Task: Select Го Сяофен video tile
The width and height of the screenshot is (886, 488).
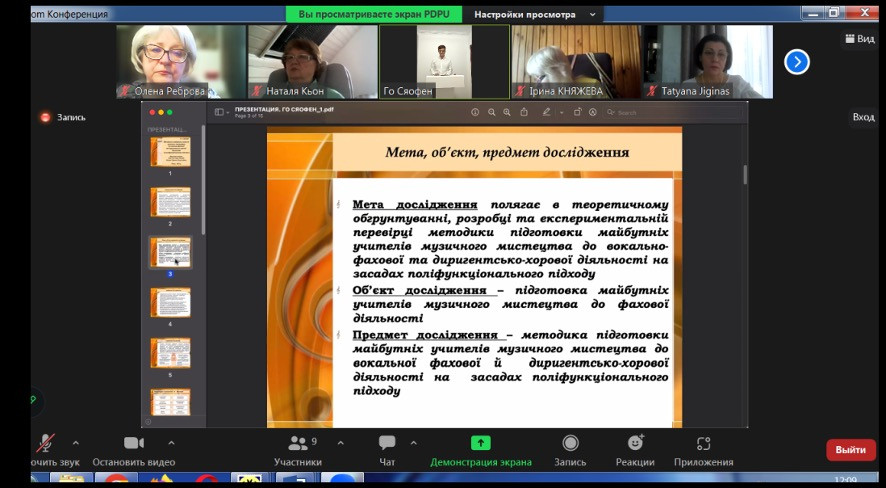Action: click(444, 62)
